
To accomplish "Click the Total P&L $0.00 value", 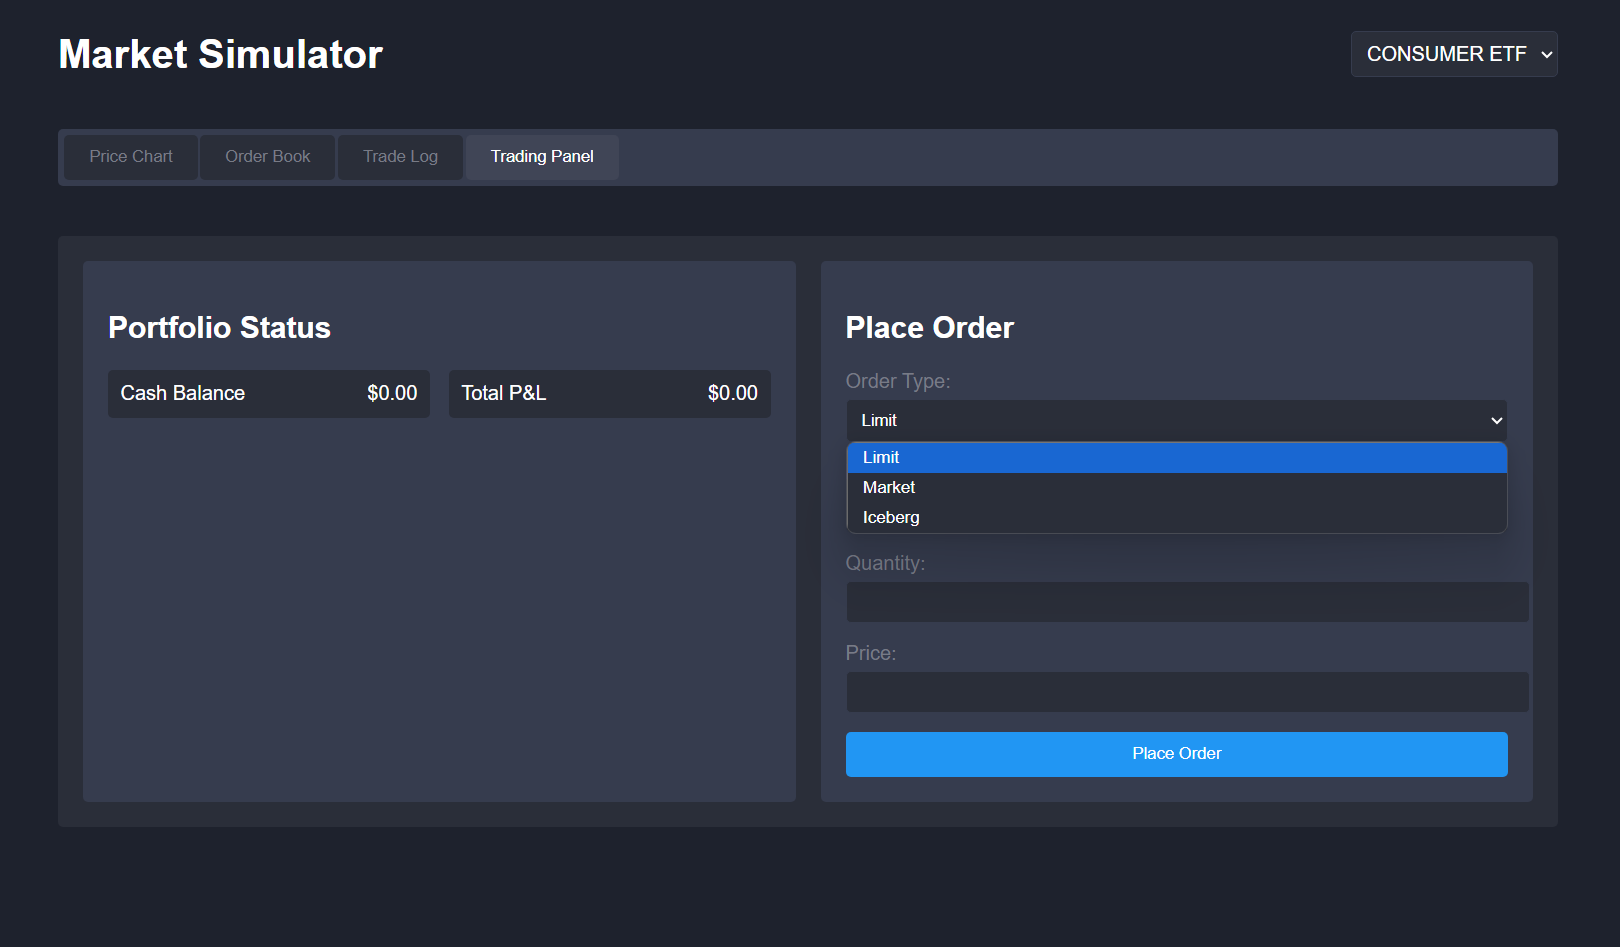I will point(732,394).
